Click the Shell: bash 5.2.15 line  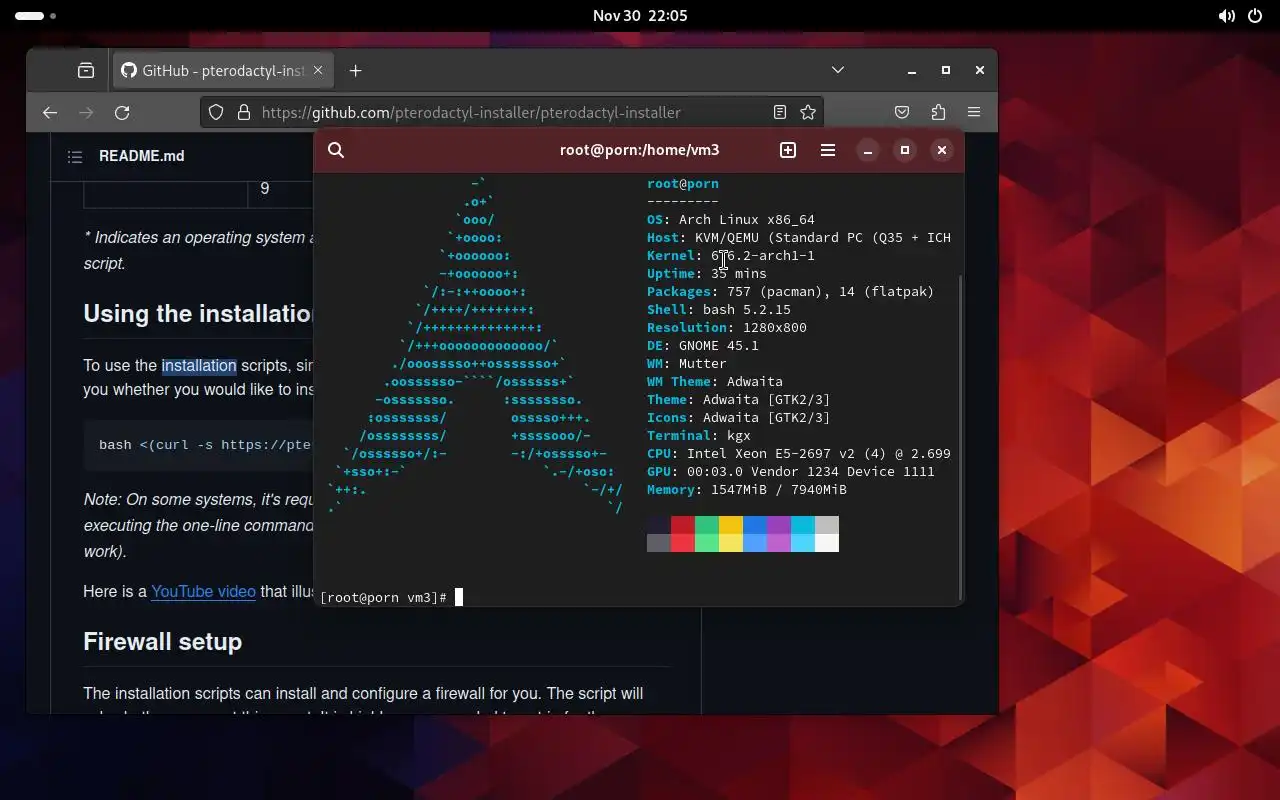coord(719,310)
